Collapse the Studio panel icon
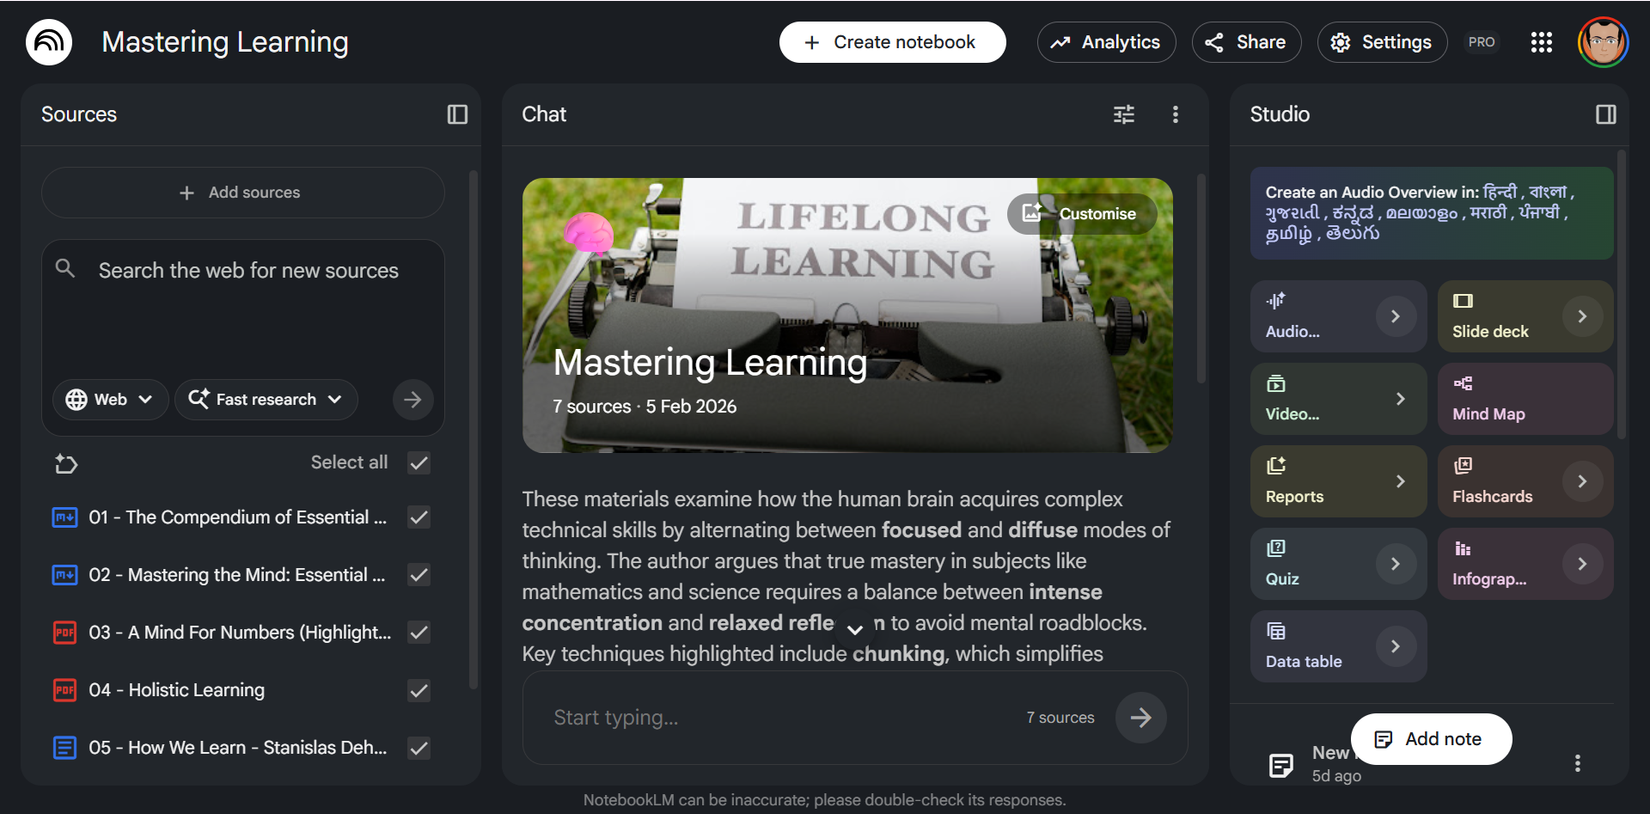The height and width of the screenshot is (814, 1650). (1605, 114)
